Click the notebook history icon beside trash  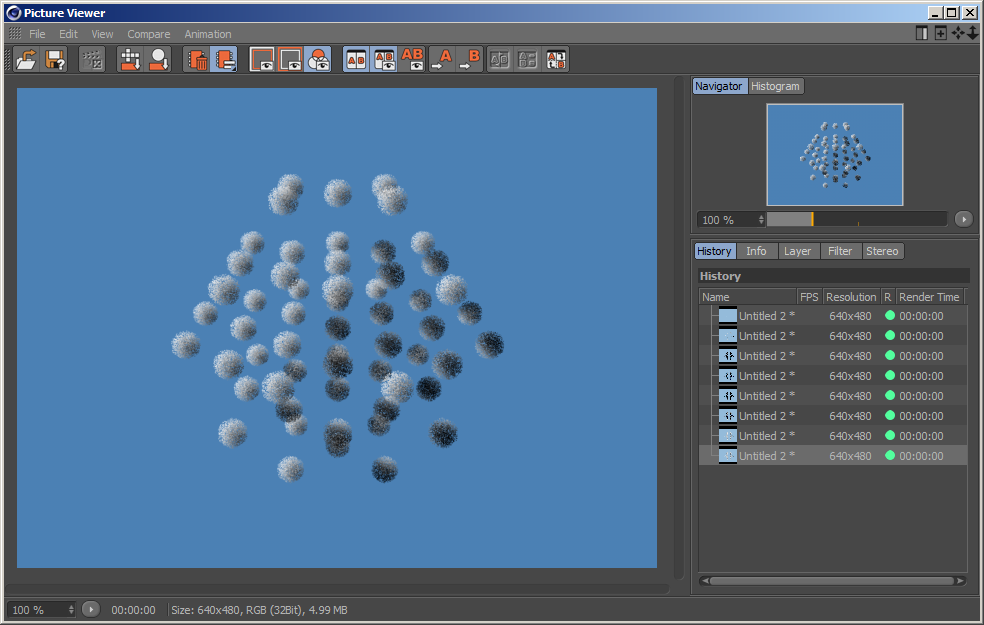click(224, 60)
